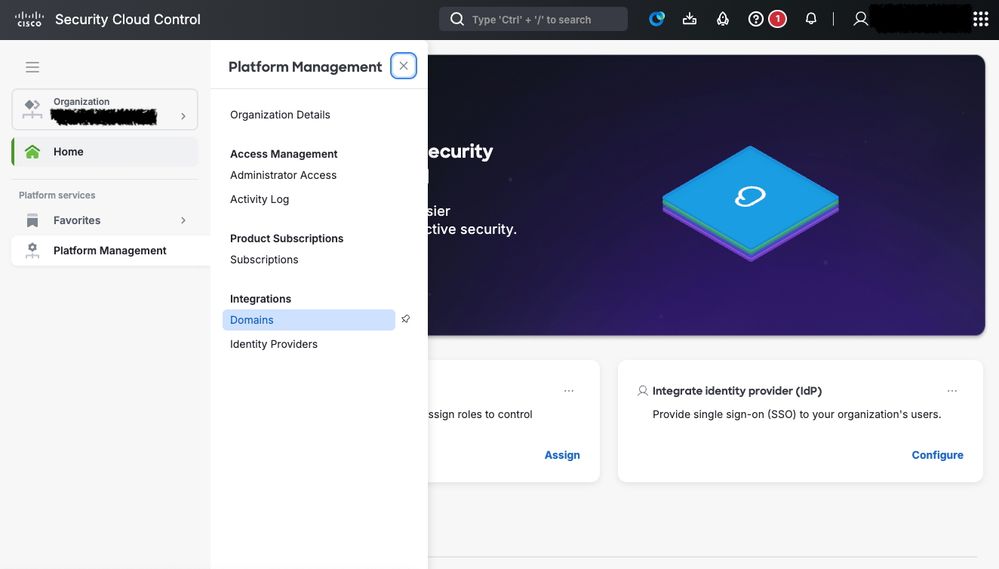This screenshot has width=999, height=569.
Task: Open Favorites in the sidebar
Action: tap(105, 220)
